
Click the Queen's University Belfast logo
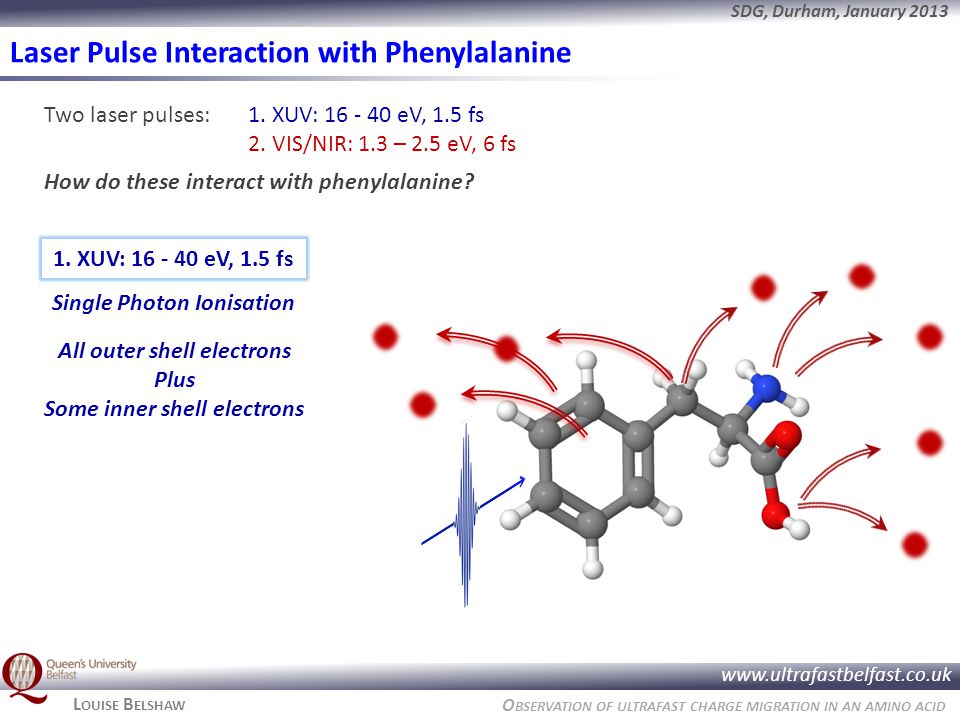click(69, 677)
